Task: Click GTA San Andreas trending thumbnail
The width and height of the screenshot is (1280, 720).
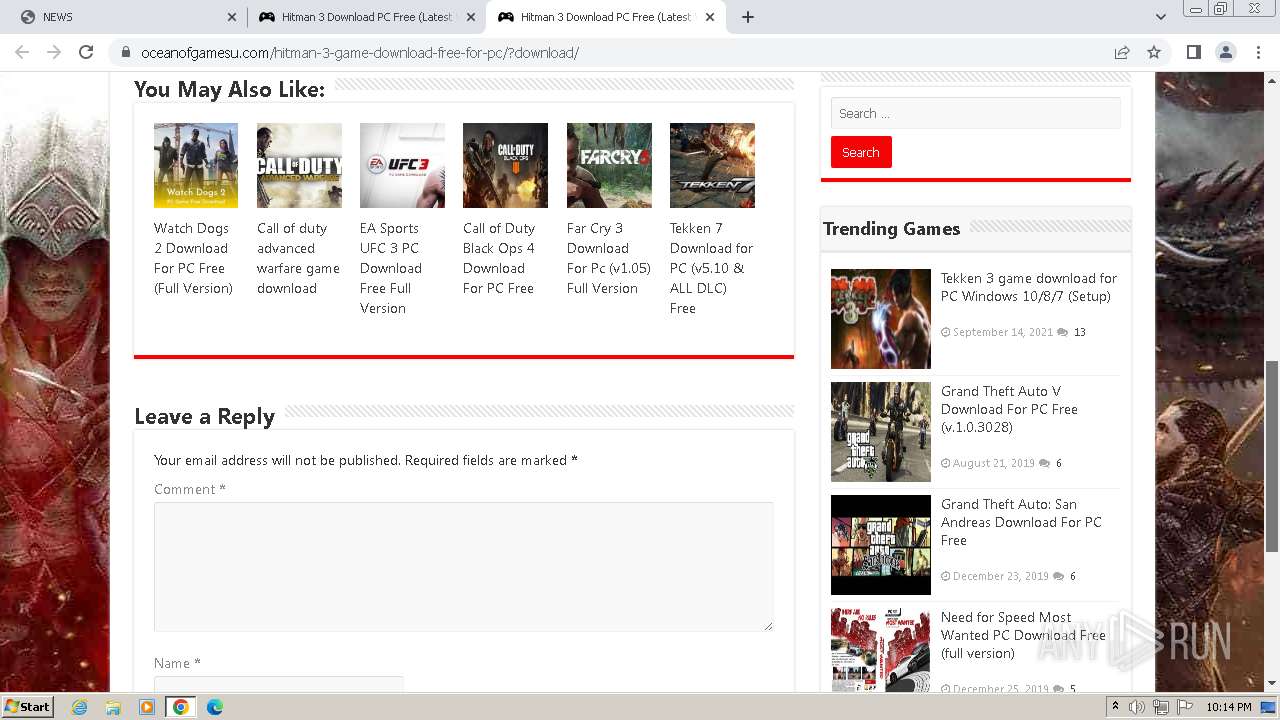Action: pos(881,545)
